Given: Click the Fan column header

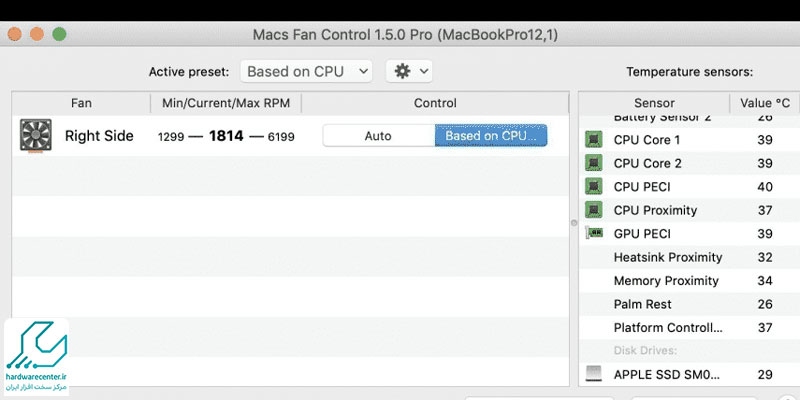Looking at the screenshot, I should click(81, 103).
